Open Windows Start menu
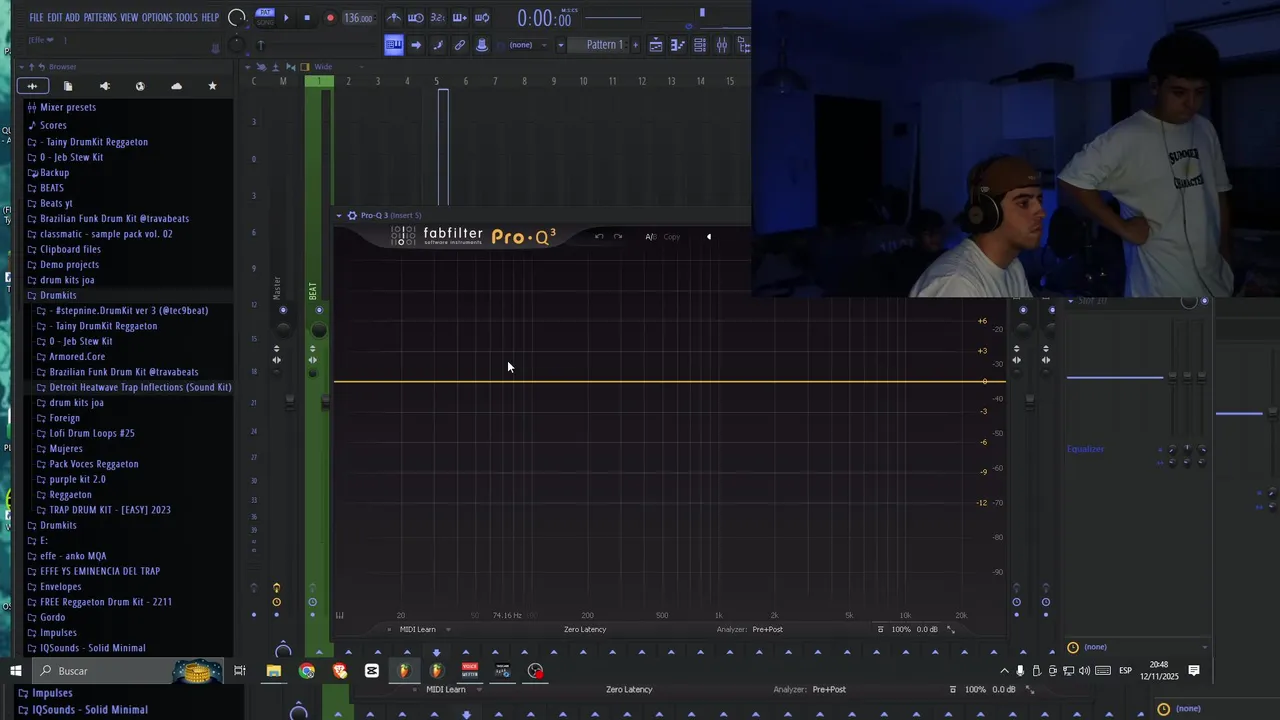The height and width of the screenshot is (720, 1280). [16, 671]
